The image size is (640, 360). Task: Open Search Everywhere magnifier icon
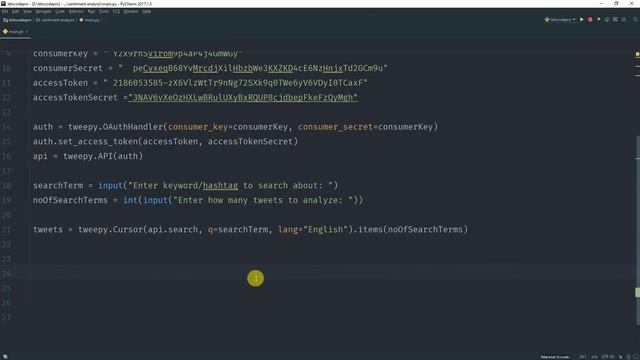pyautogui.click(x=635, y=20)
